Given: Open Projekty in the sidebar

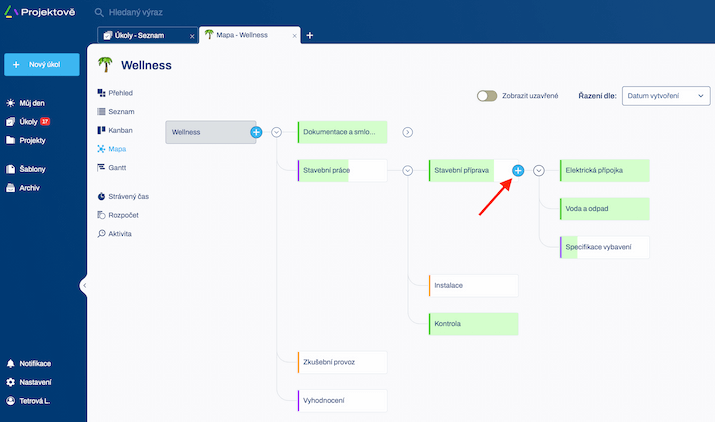Looking at the screenshot, I should 26,141.
